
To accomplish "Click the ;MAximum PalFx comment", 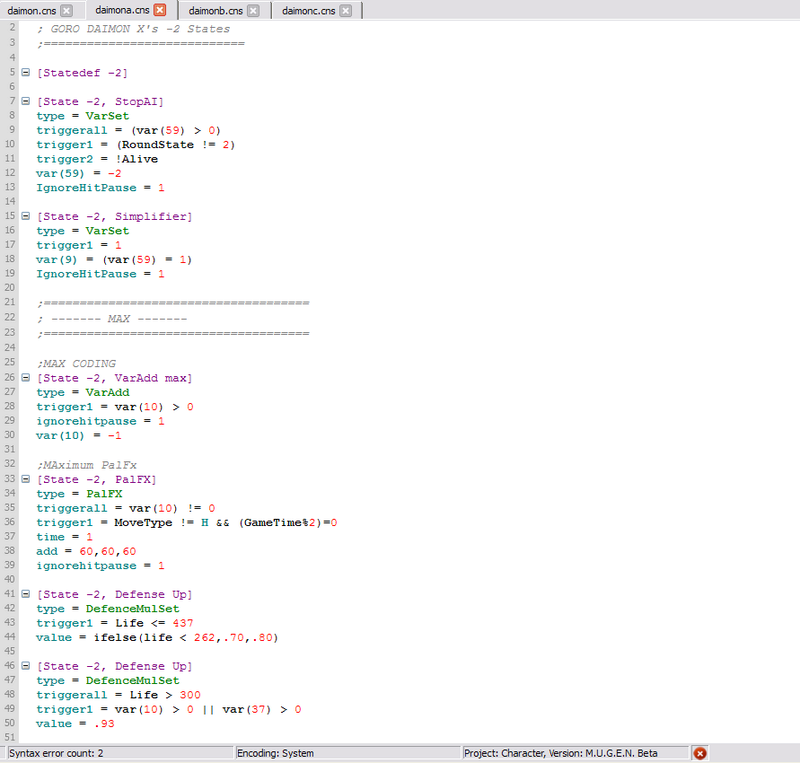I will click(87, 465).
